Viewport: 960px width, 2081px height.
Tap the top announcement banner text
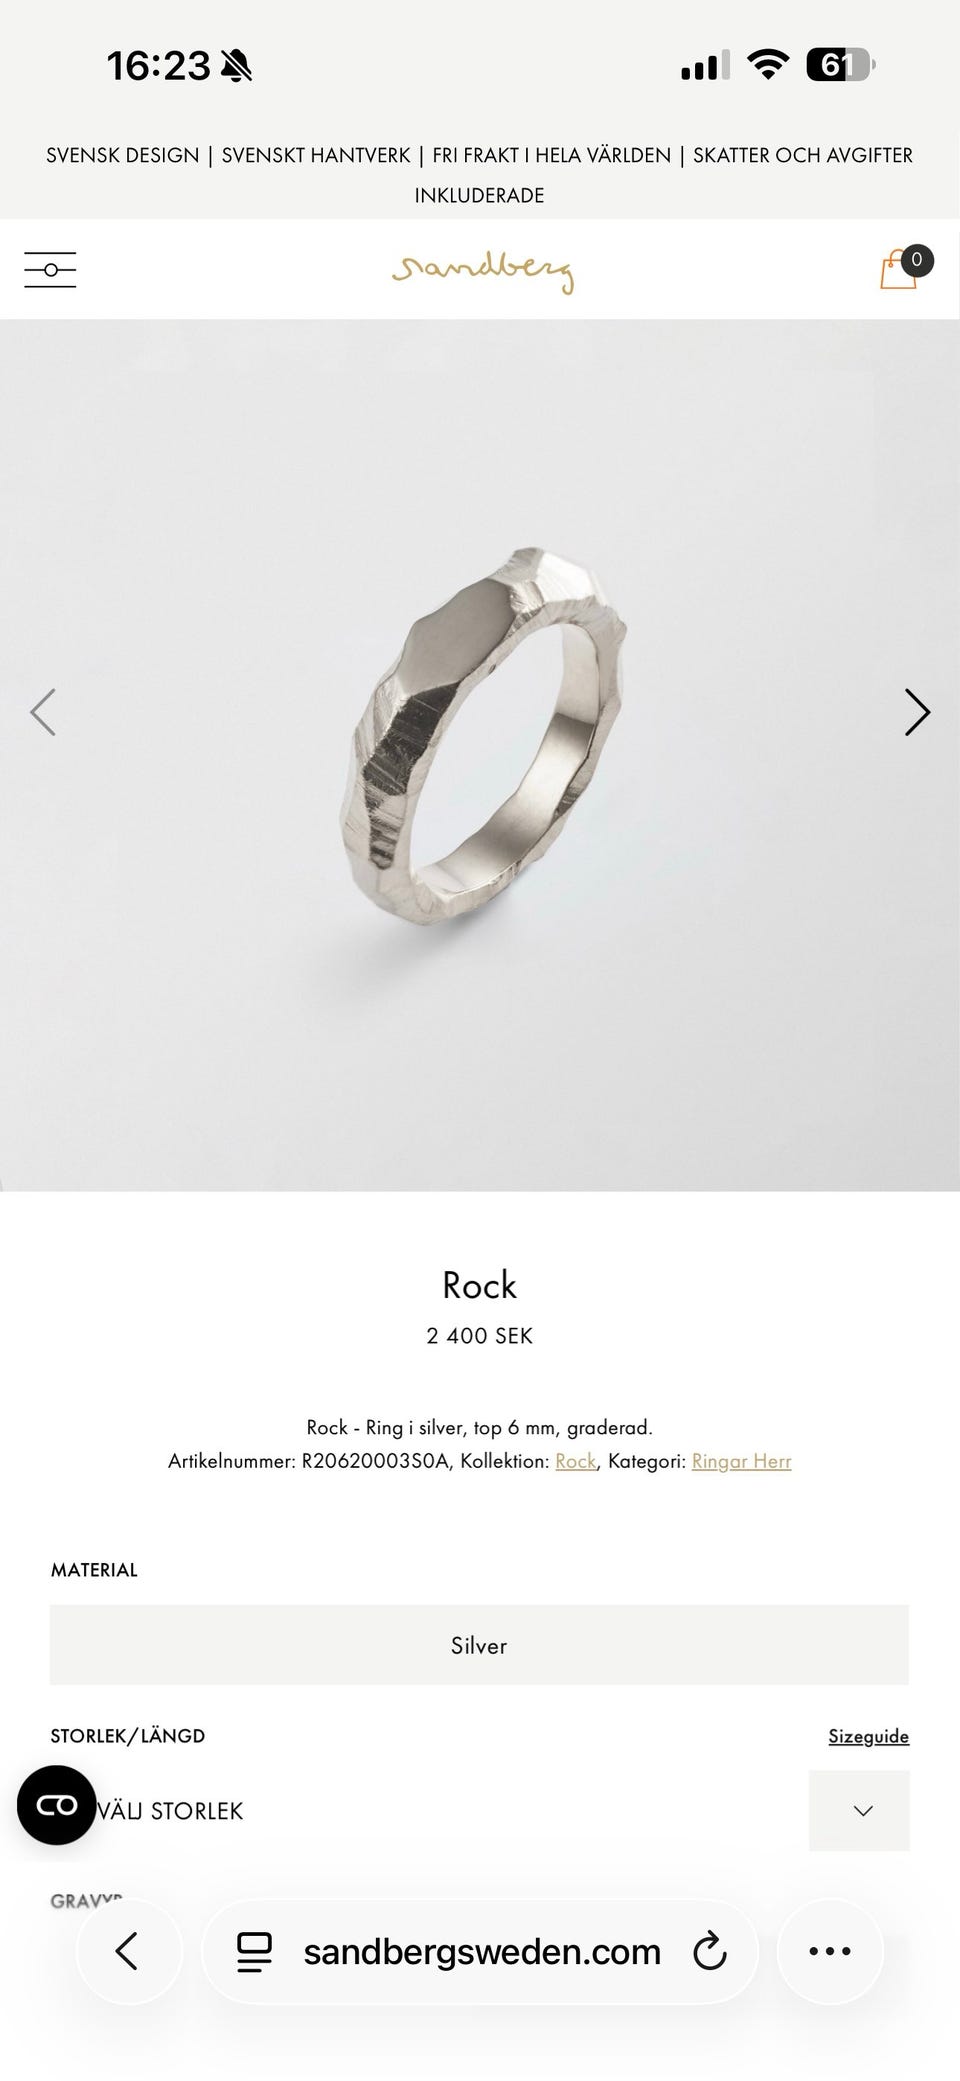pyautogui.click(x=480, y=175)
